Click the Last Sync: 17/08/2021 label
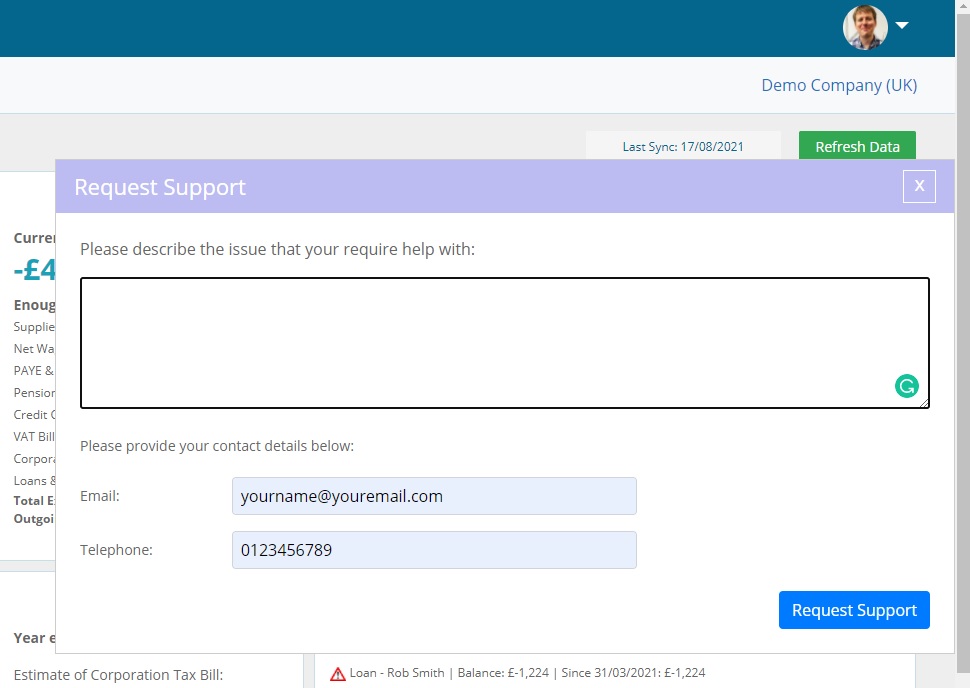Image resolution: width=970 pixels, height=688 pixels. click(684, 146)
